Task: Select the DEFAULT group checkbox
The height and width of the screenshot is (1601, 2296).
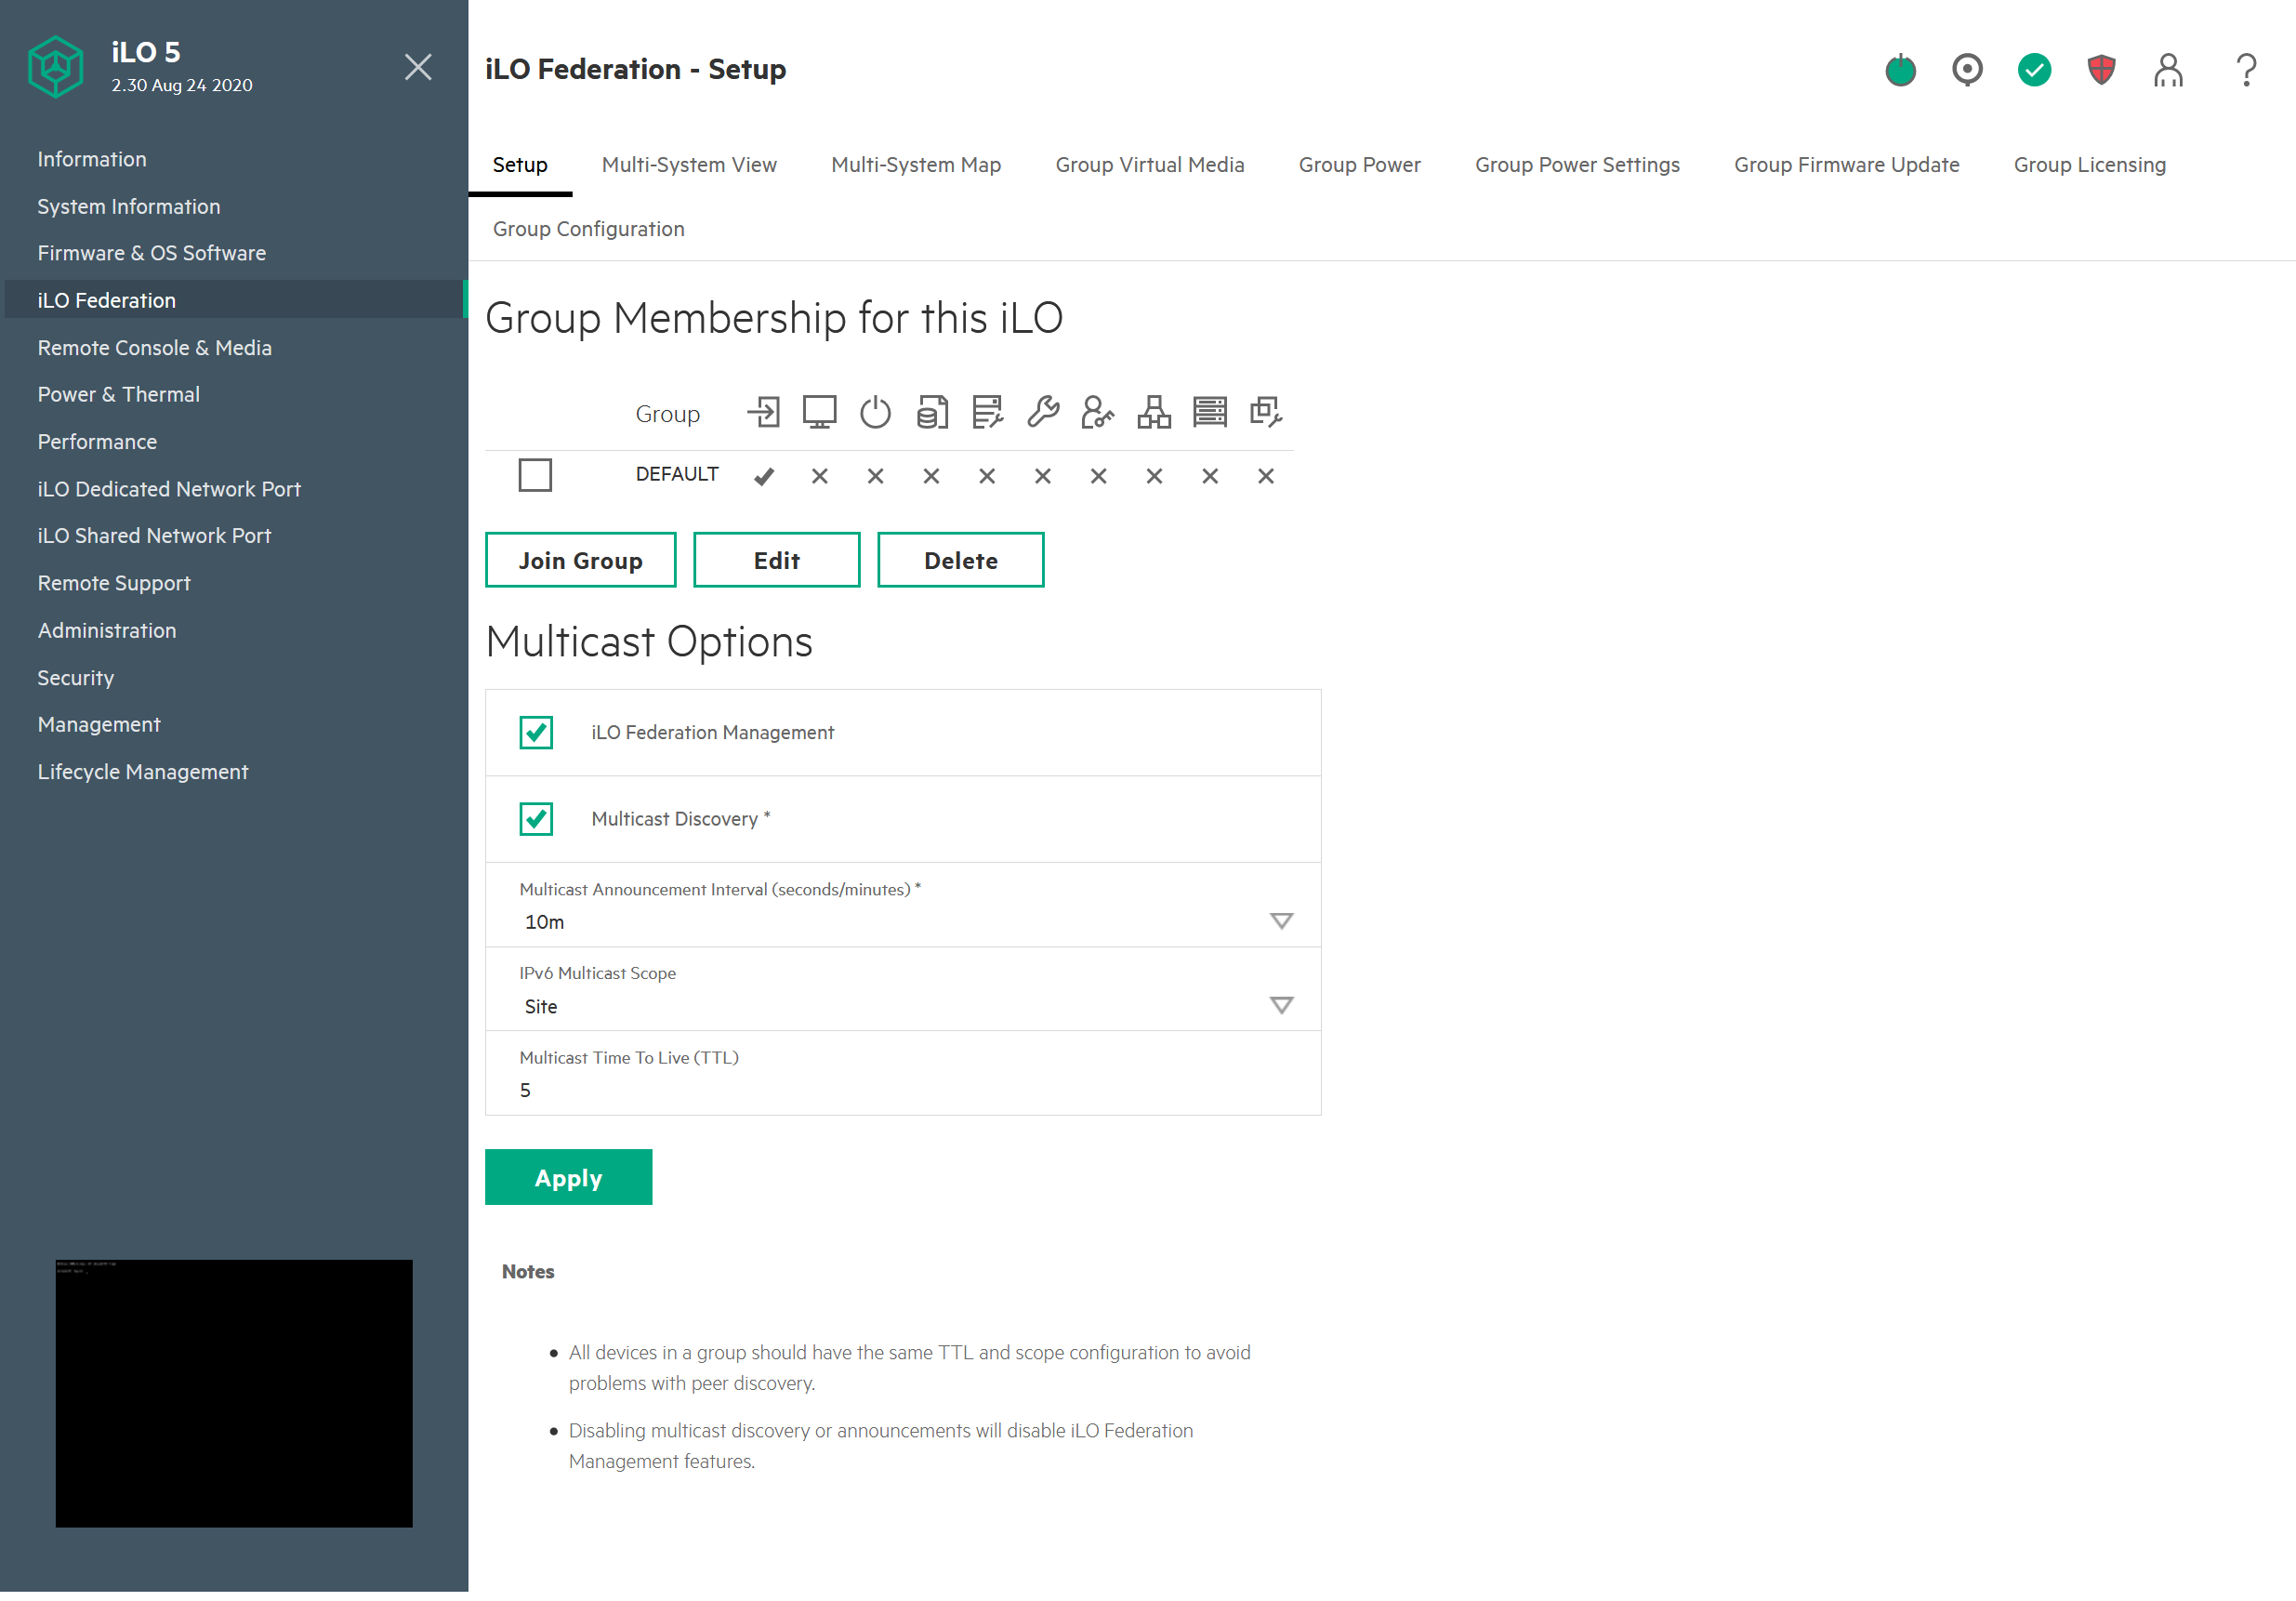Action: (x=535, y=475)
